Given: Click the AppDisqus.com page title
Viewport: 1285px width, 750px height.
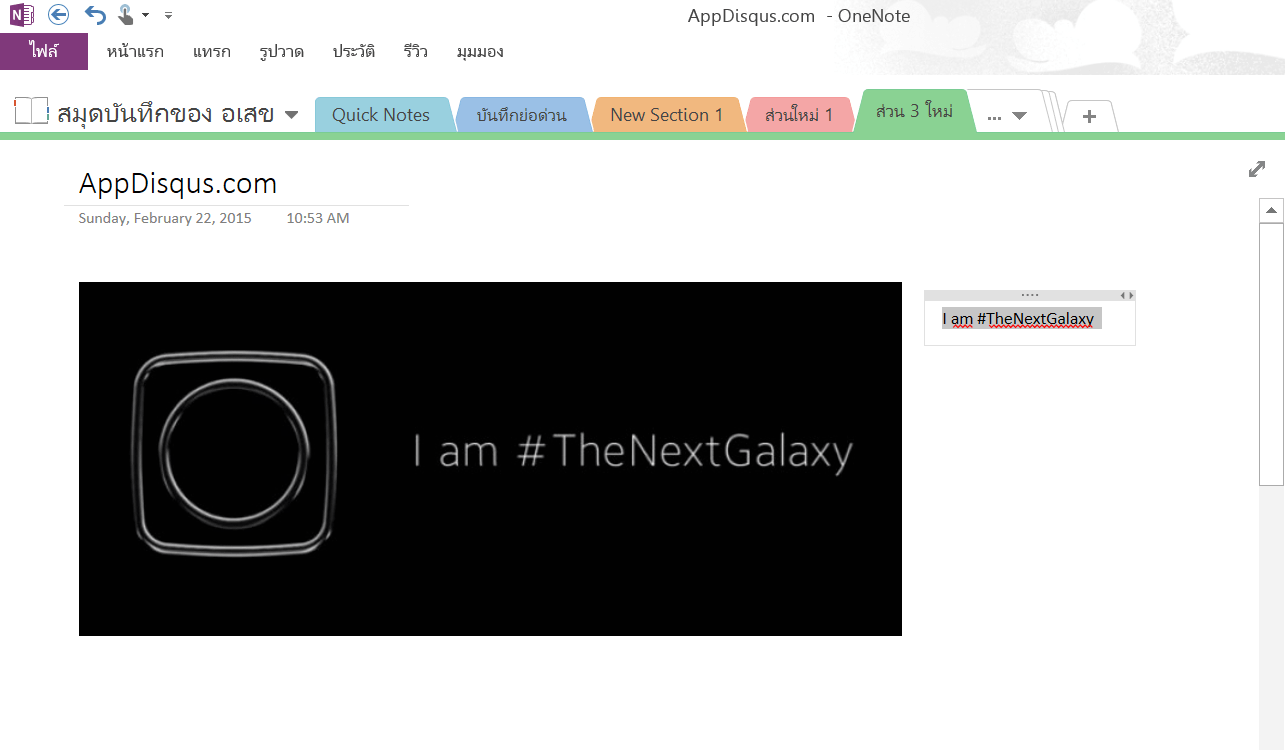Looking at the screenshot, I should pyautogui.click(x=178, y=184).
